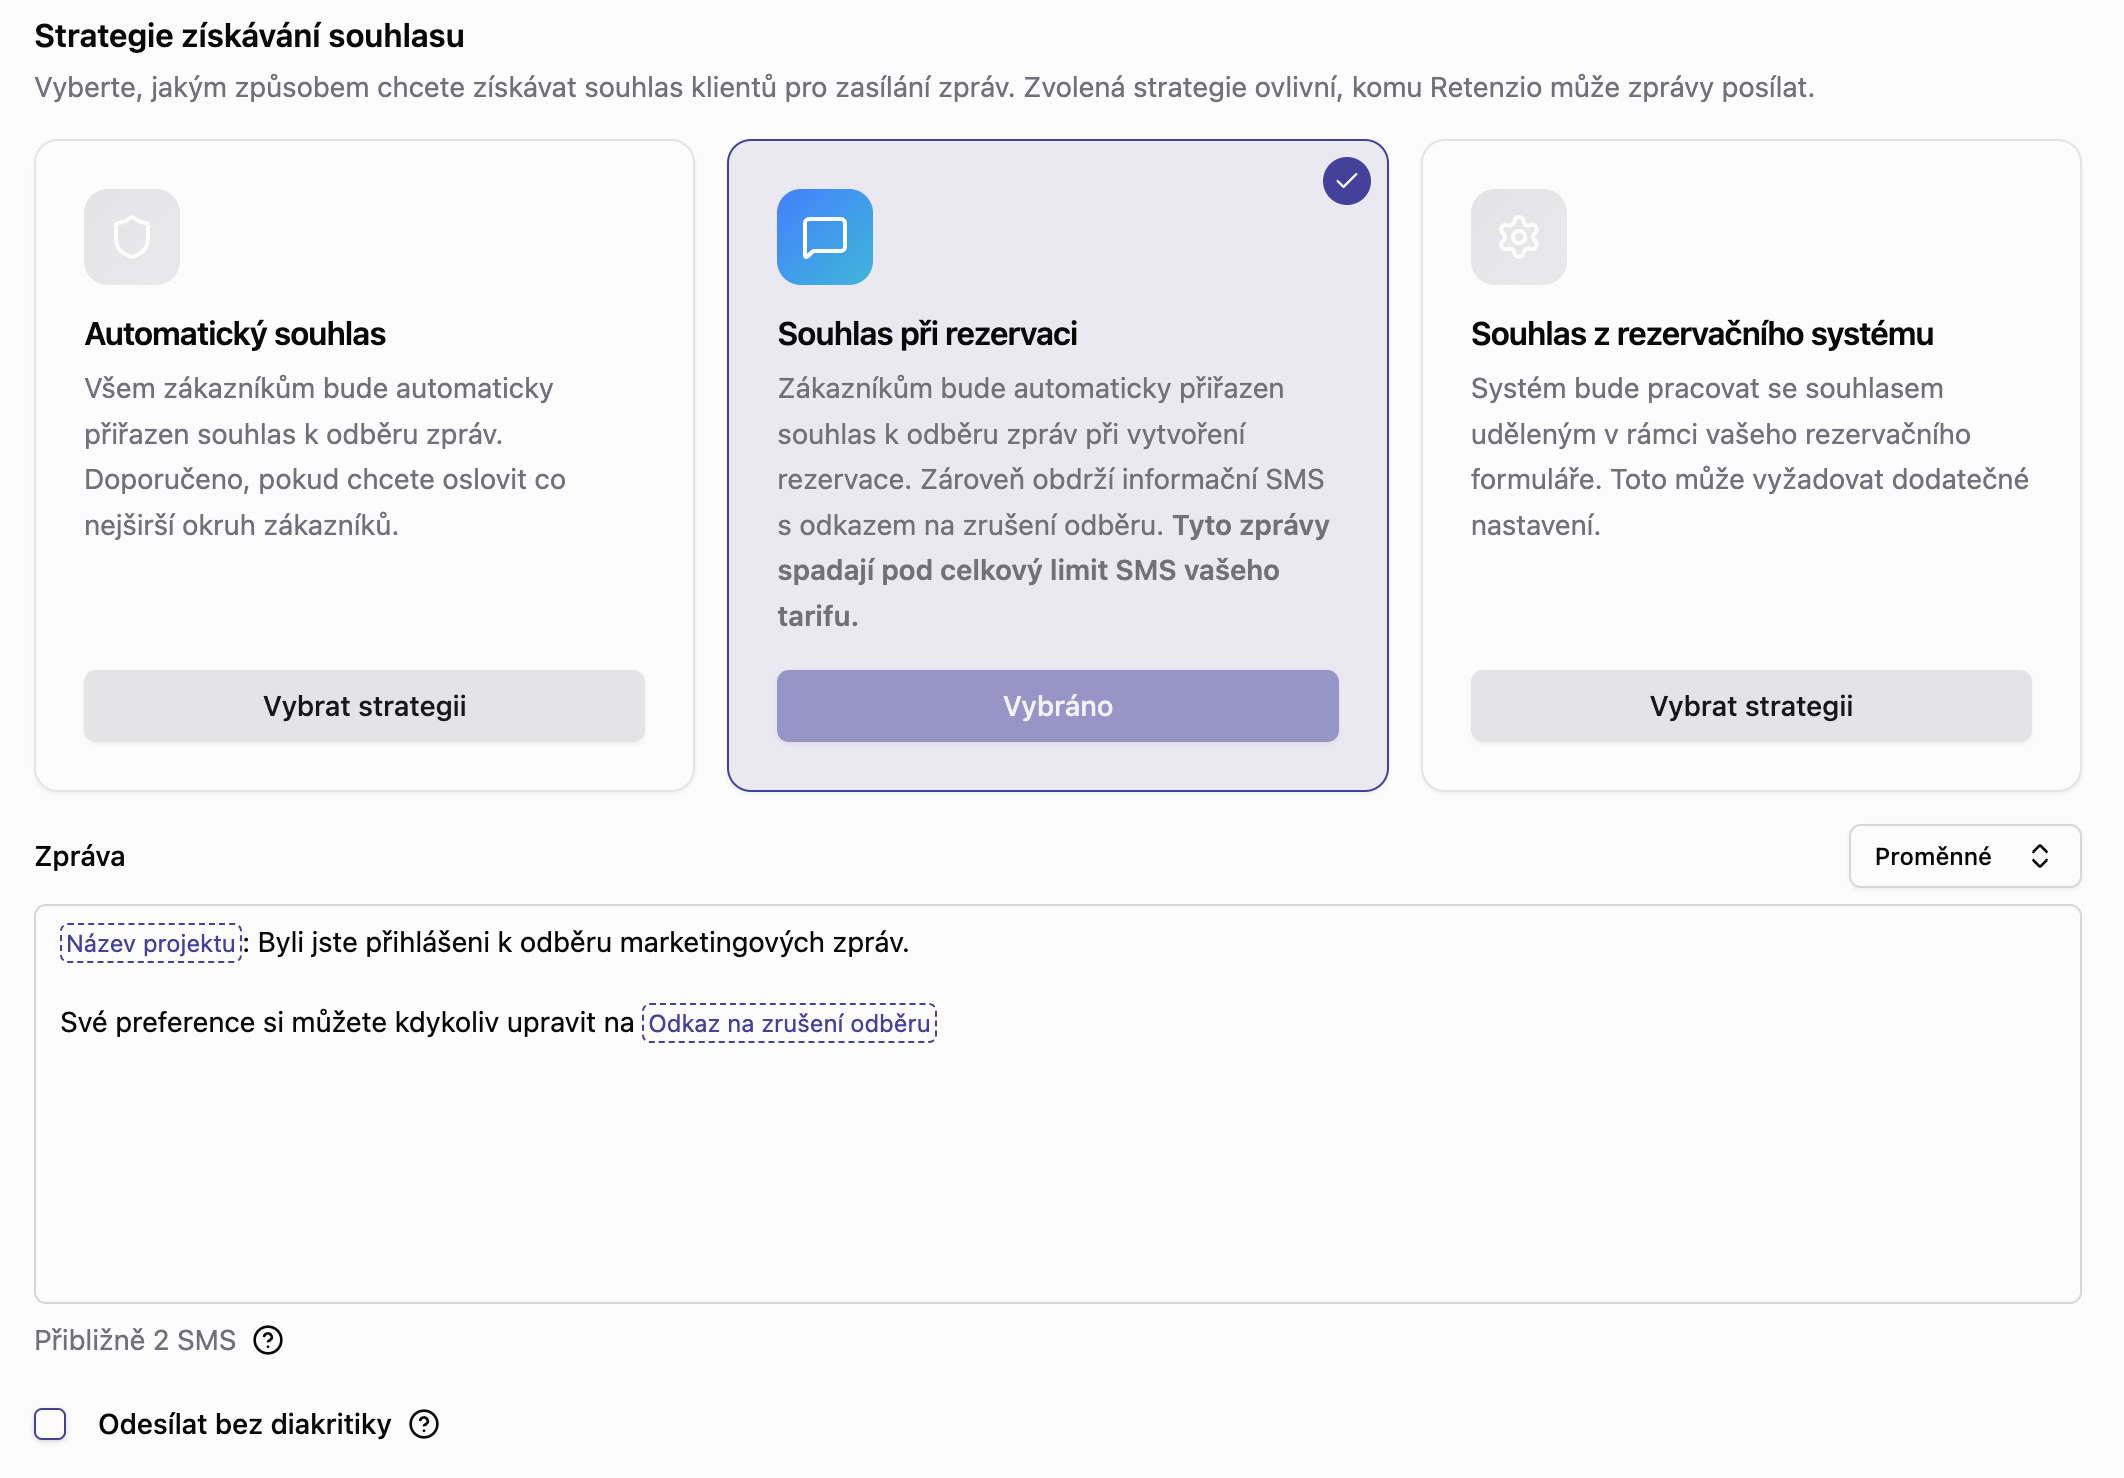
Task: Click the gear icon for reservation system consent
Action: tap(1518, 237)
